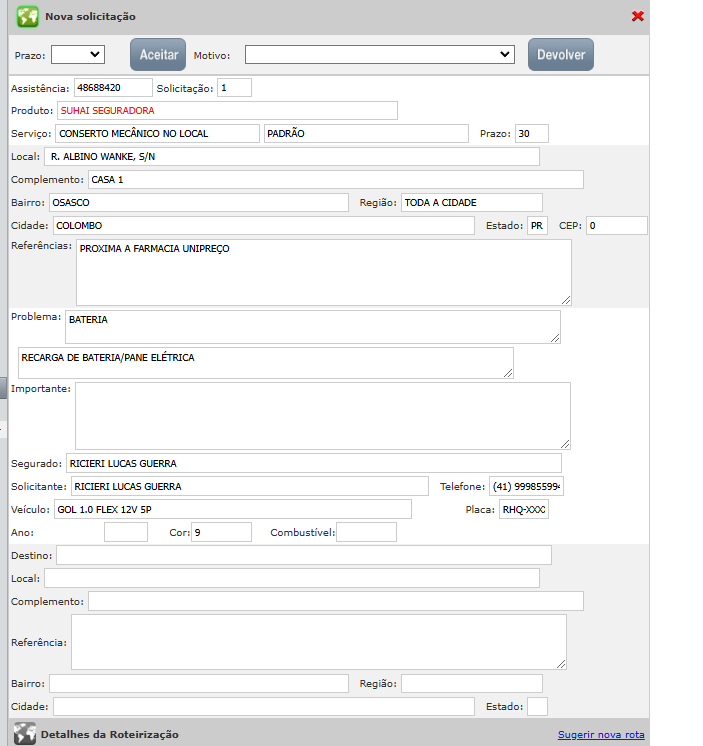
Task: Click the destination Cidade field
Action: [x=264, y=707]
